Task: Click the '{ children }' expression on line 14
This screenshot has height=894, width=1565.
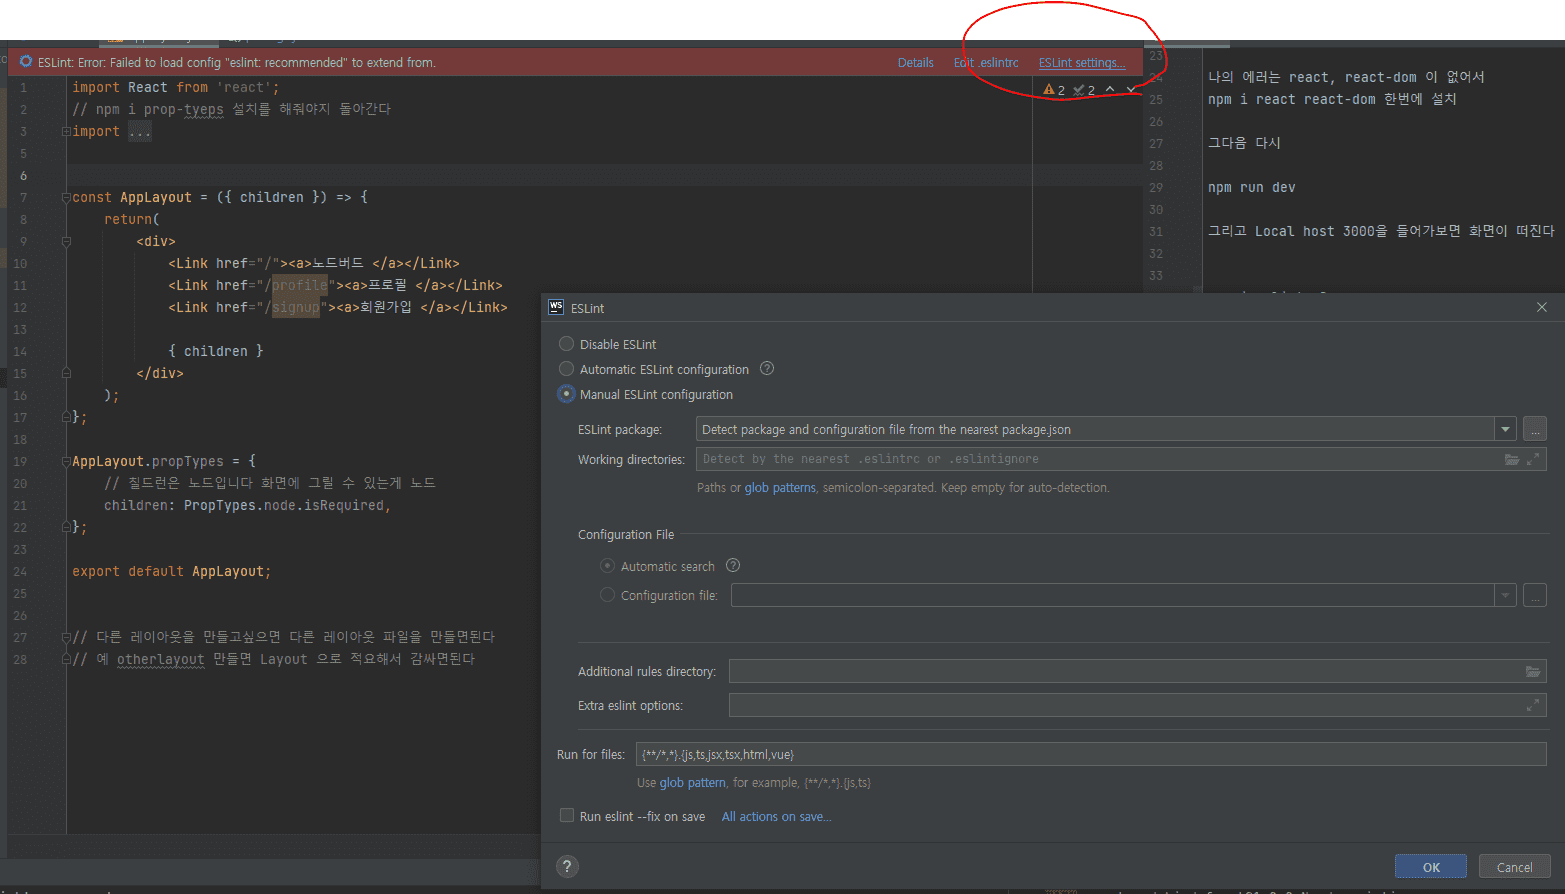Action: [215, 351]
